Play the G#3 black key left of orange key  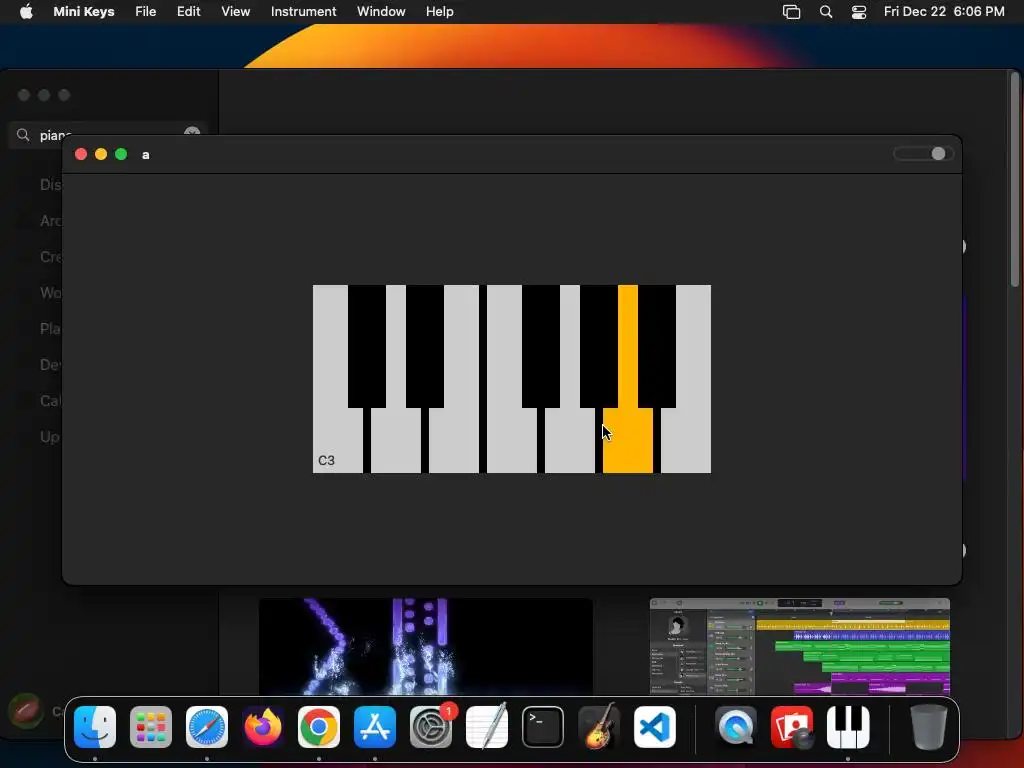click(x=599, y=346)
